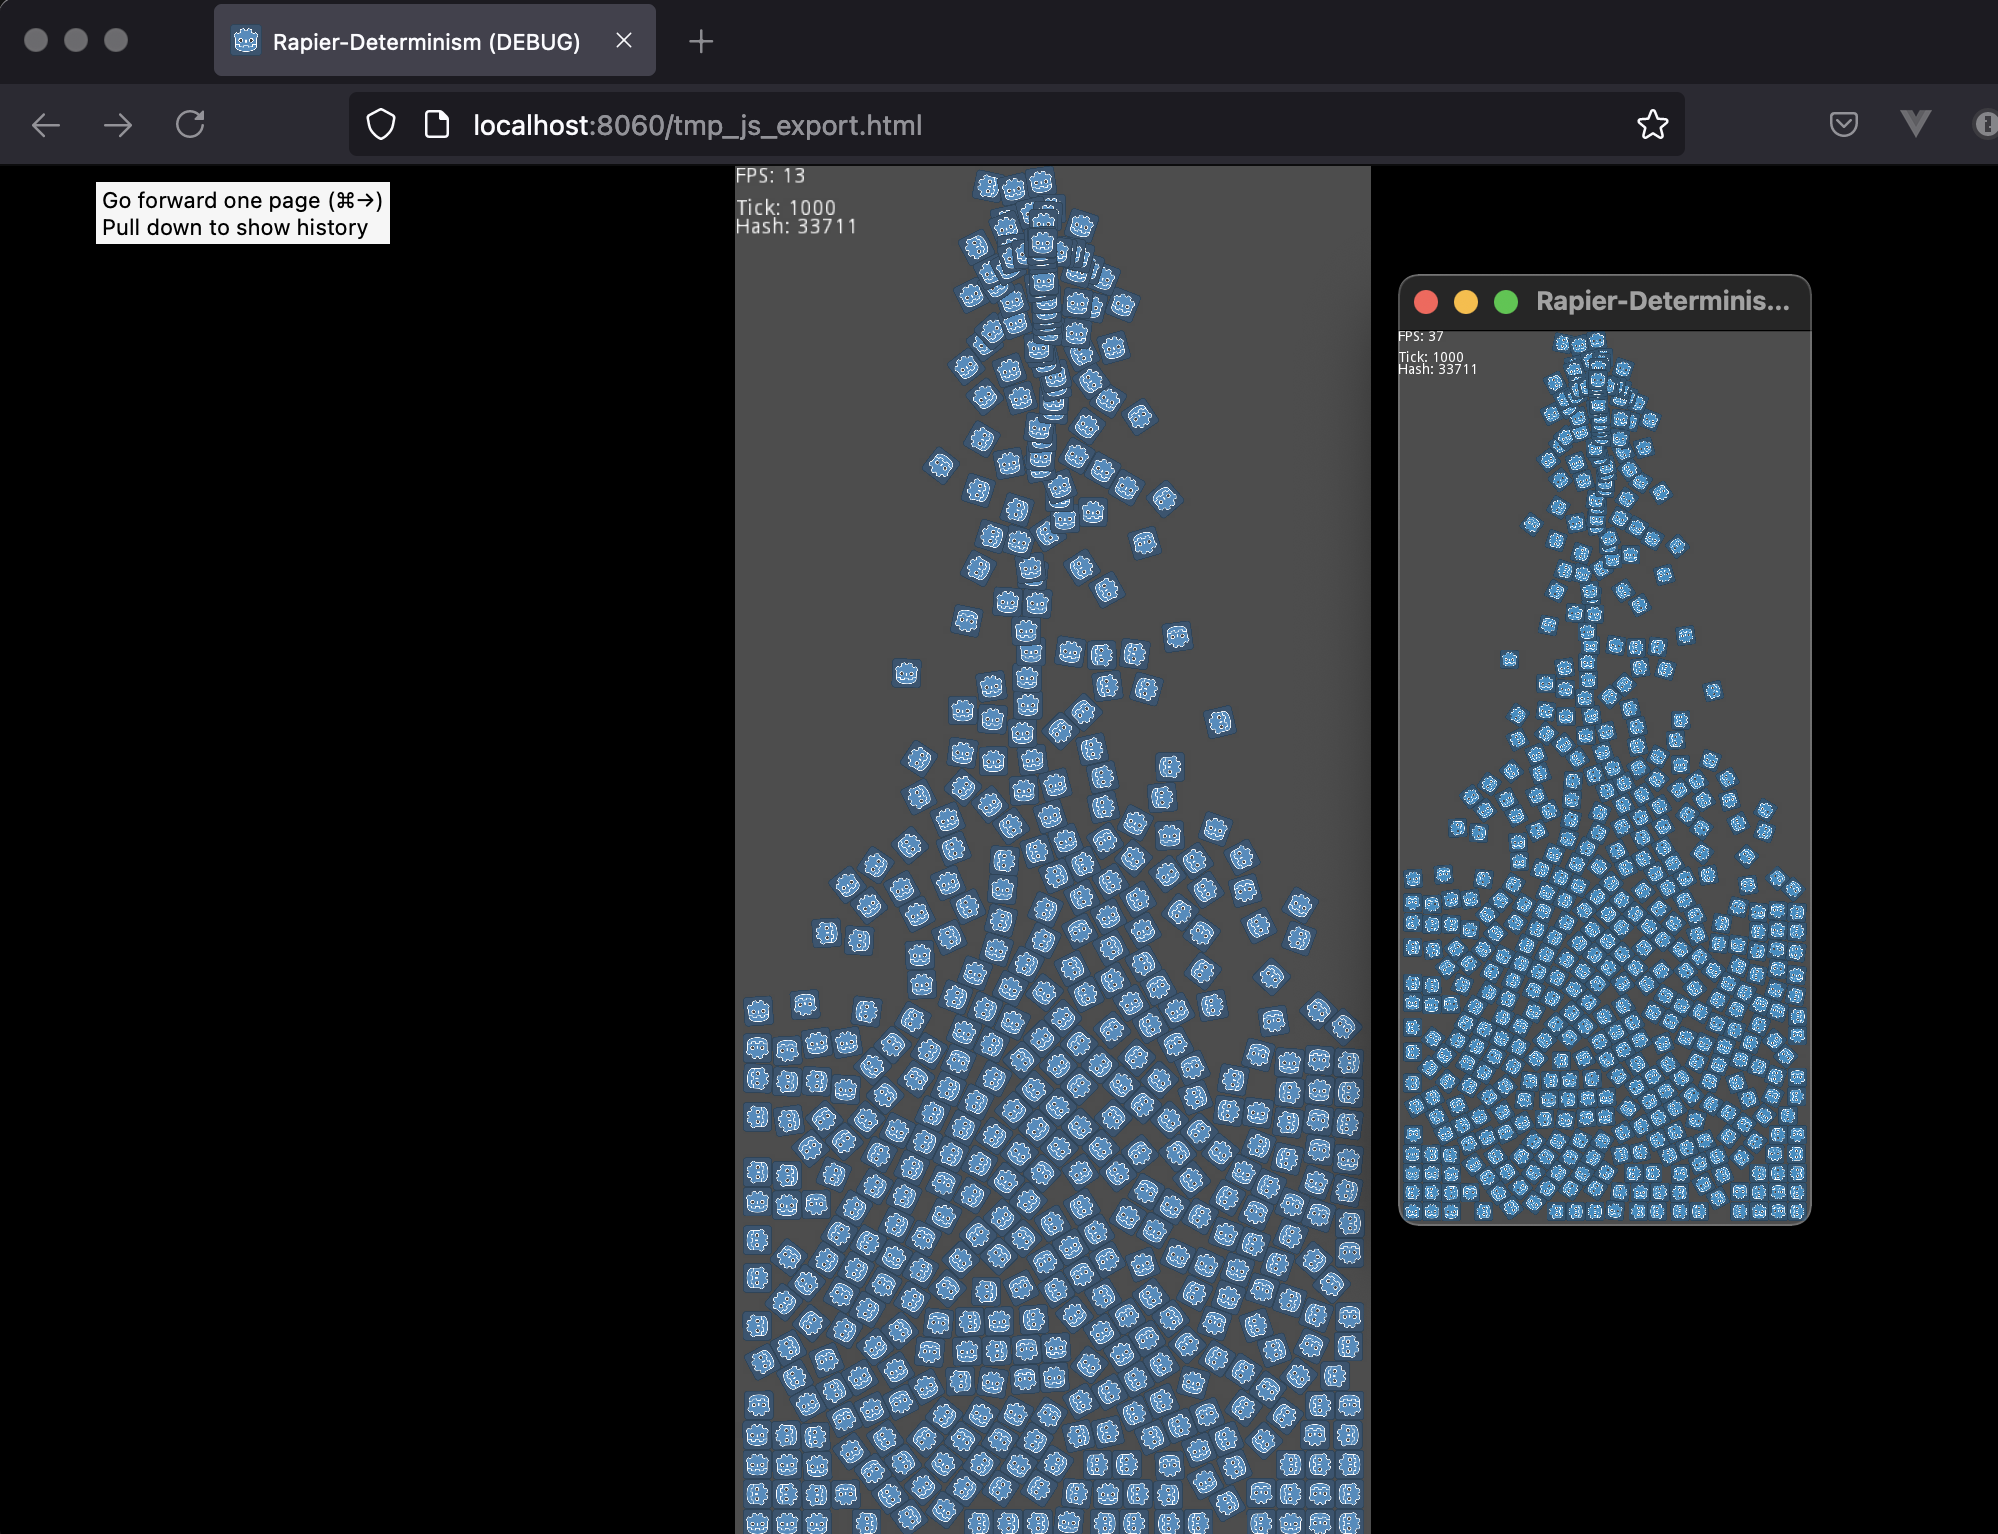The width and height of the screenshot is (1998, 1534).
Task: Click the Hash: 33711 label in browser canvas
Action: 797,227
